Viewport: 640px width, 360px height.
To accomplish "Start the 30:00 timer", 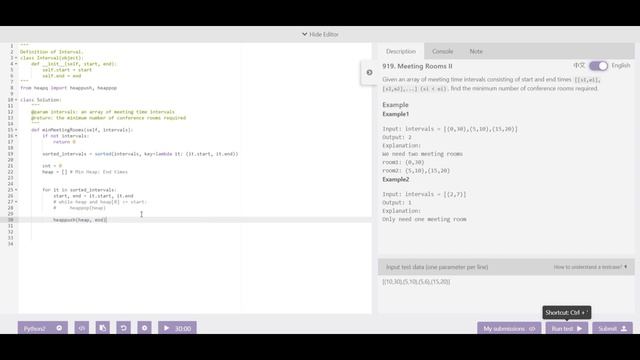I will (x=177, y=328).
